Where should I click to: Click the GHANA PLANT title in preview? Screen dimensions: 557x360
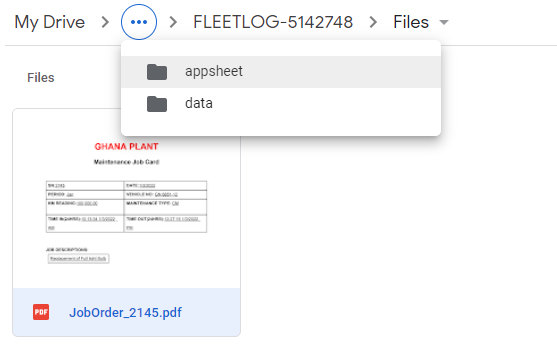point(126,146)
